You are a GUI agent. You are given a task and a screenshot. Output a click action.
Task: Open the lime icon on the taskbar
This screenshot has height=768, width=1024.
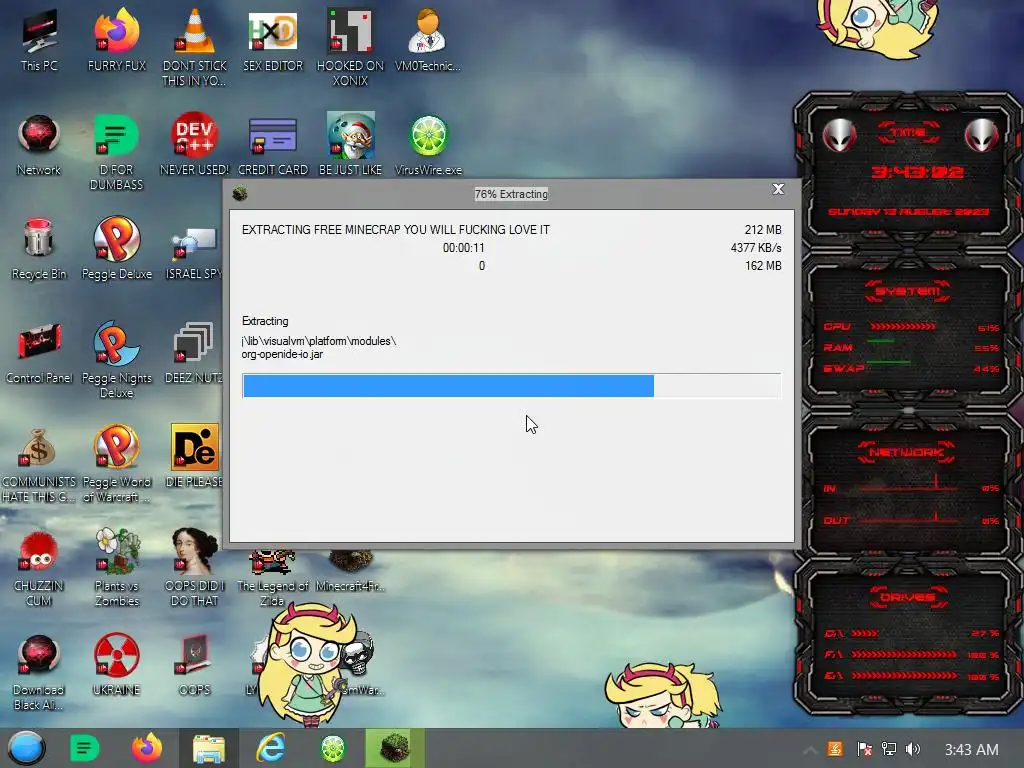[332, 748]
